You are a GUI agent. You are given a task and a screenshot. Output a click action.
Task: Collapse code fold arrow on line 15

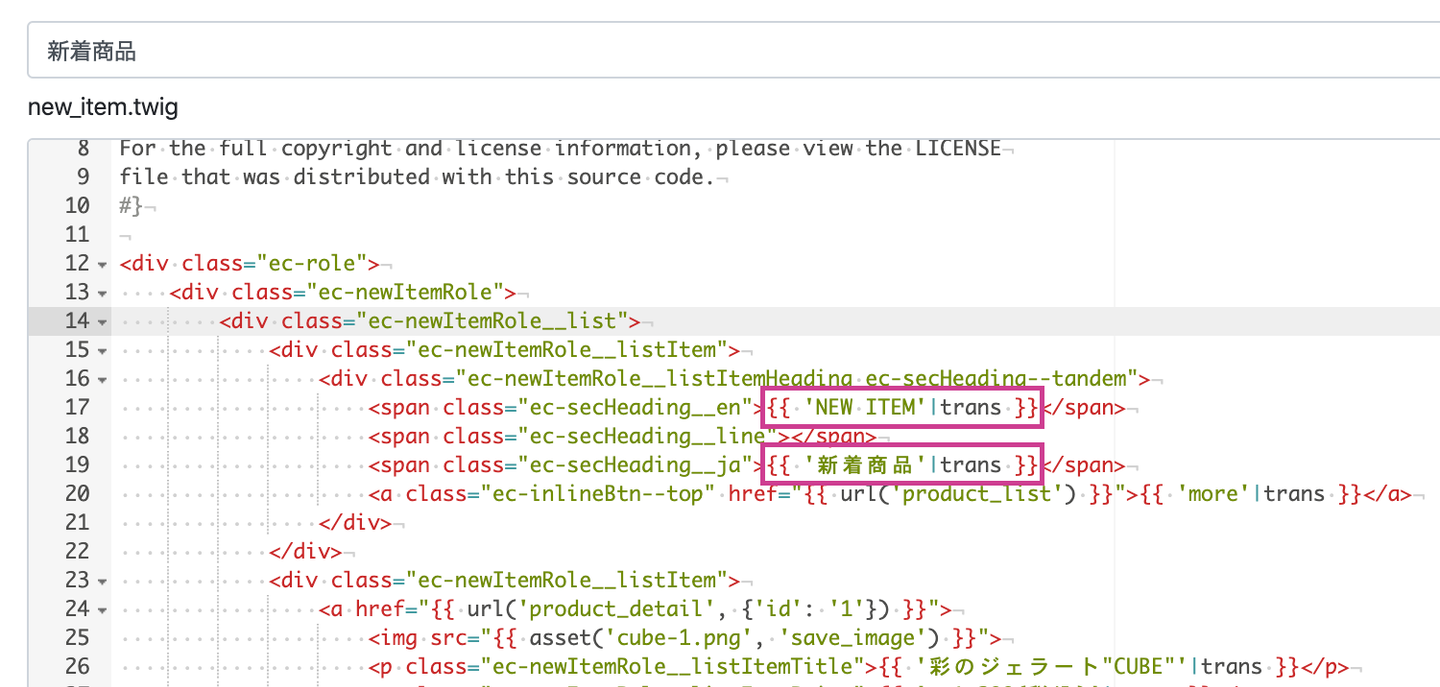pyautogui.click(x=102, y=351)
